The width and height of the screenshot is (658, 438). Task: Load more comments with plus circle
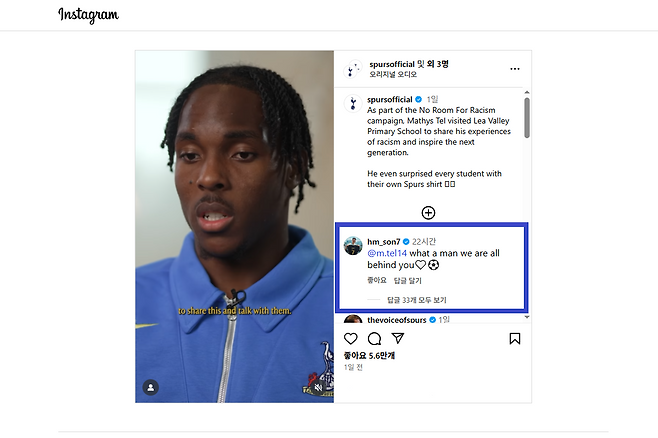pos(428,213)
